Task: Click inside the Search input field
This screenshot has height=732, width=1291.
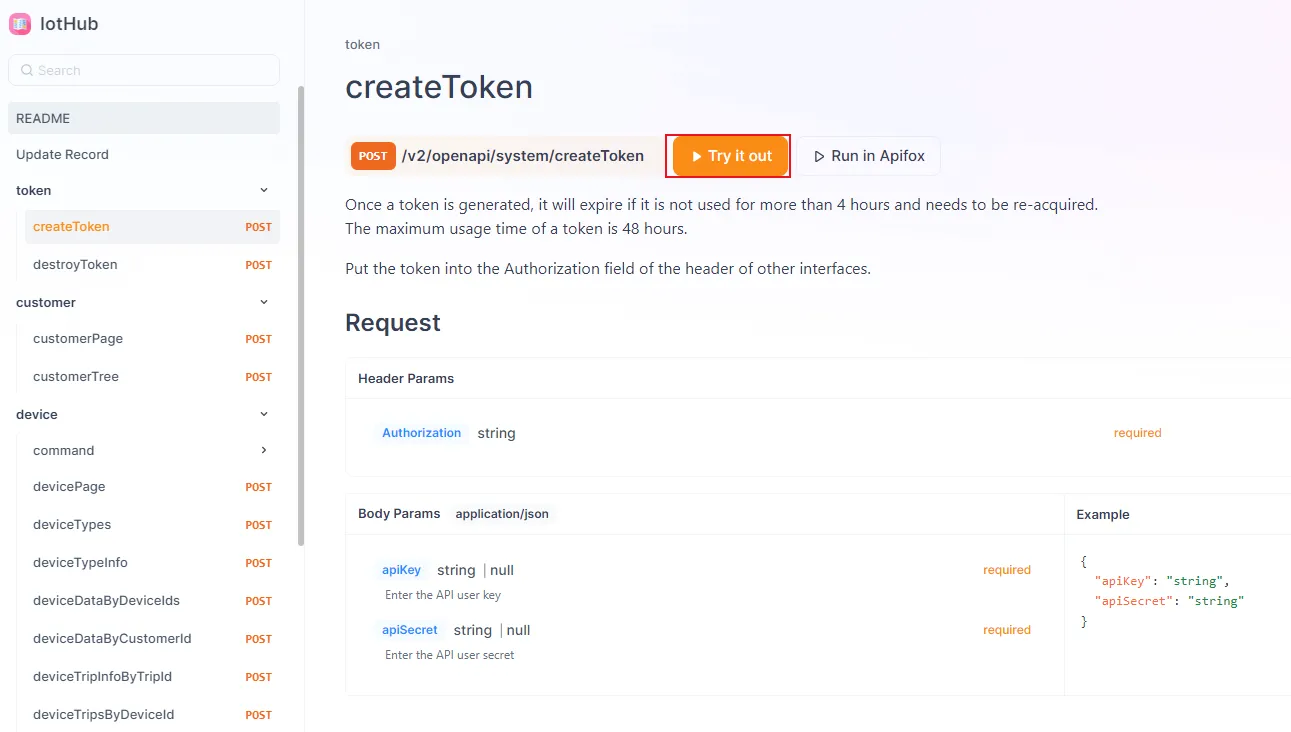Action: (x=143, y=70)
